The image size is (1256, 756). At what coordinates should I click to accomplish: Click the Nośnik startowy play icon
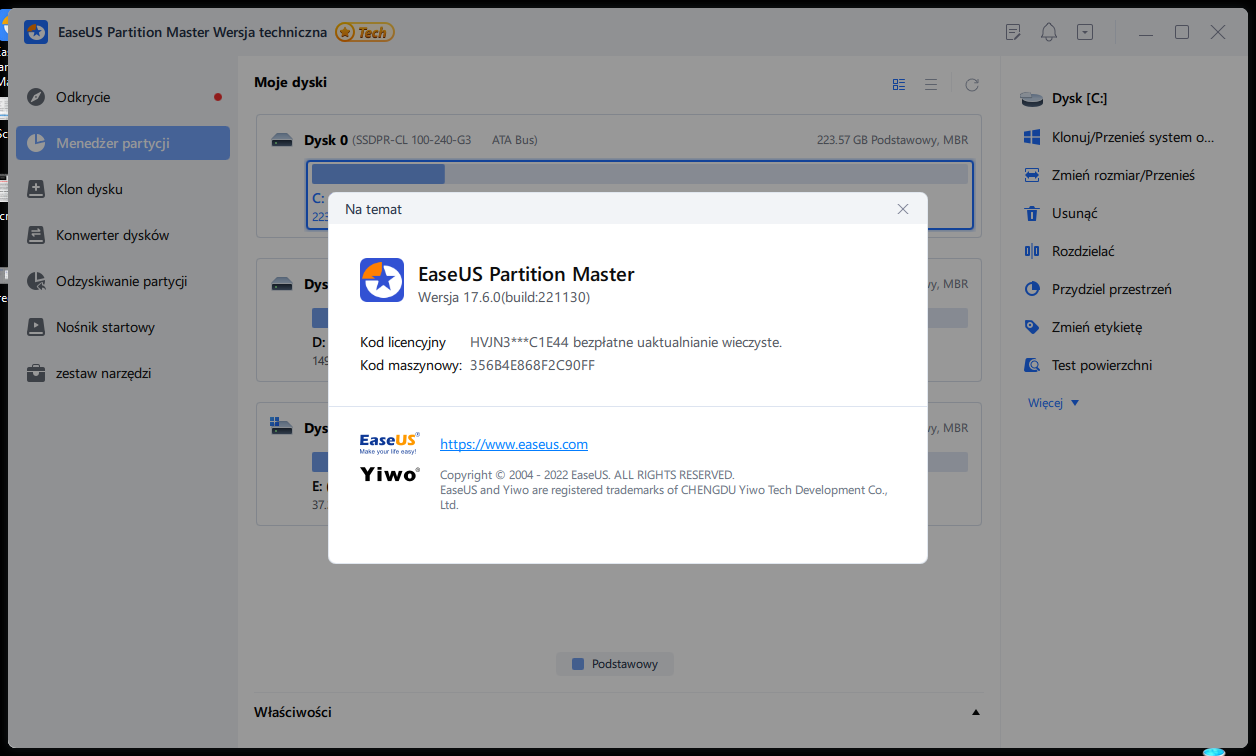[x=36, y=327]
